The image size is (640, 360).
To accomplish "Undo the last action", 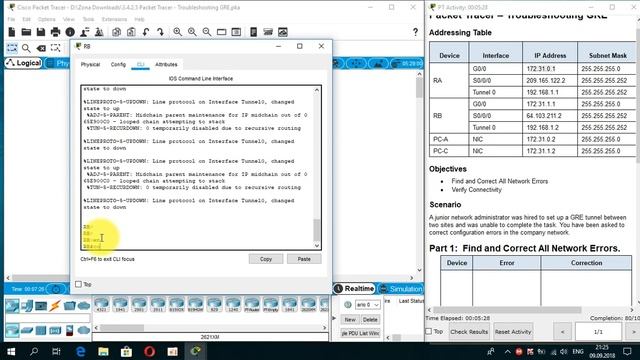I will pyautogui.click(x=146, y=32).
